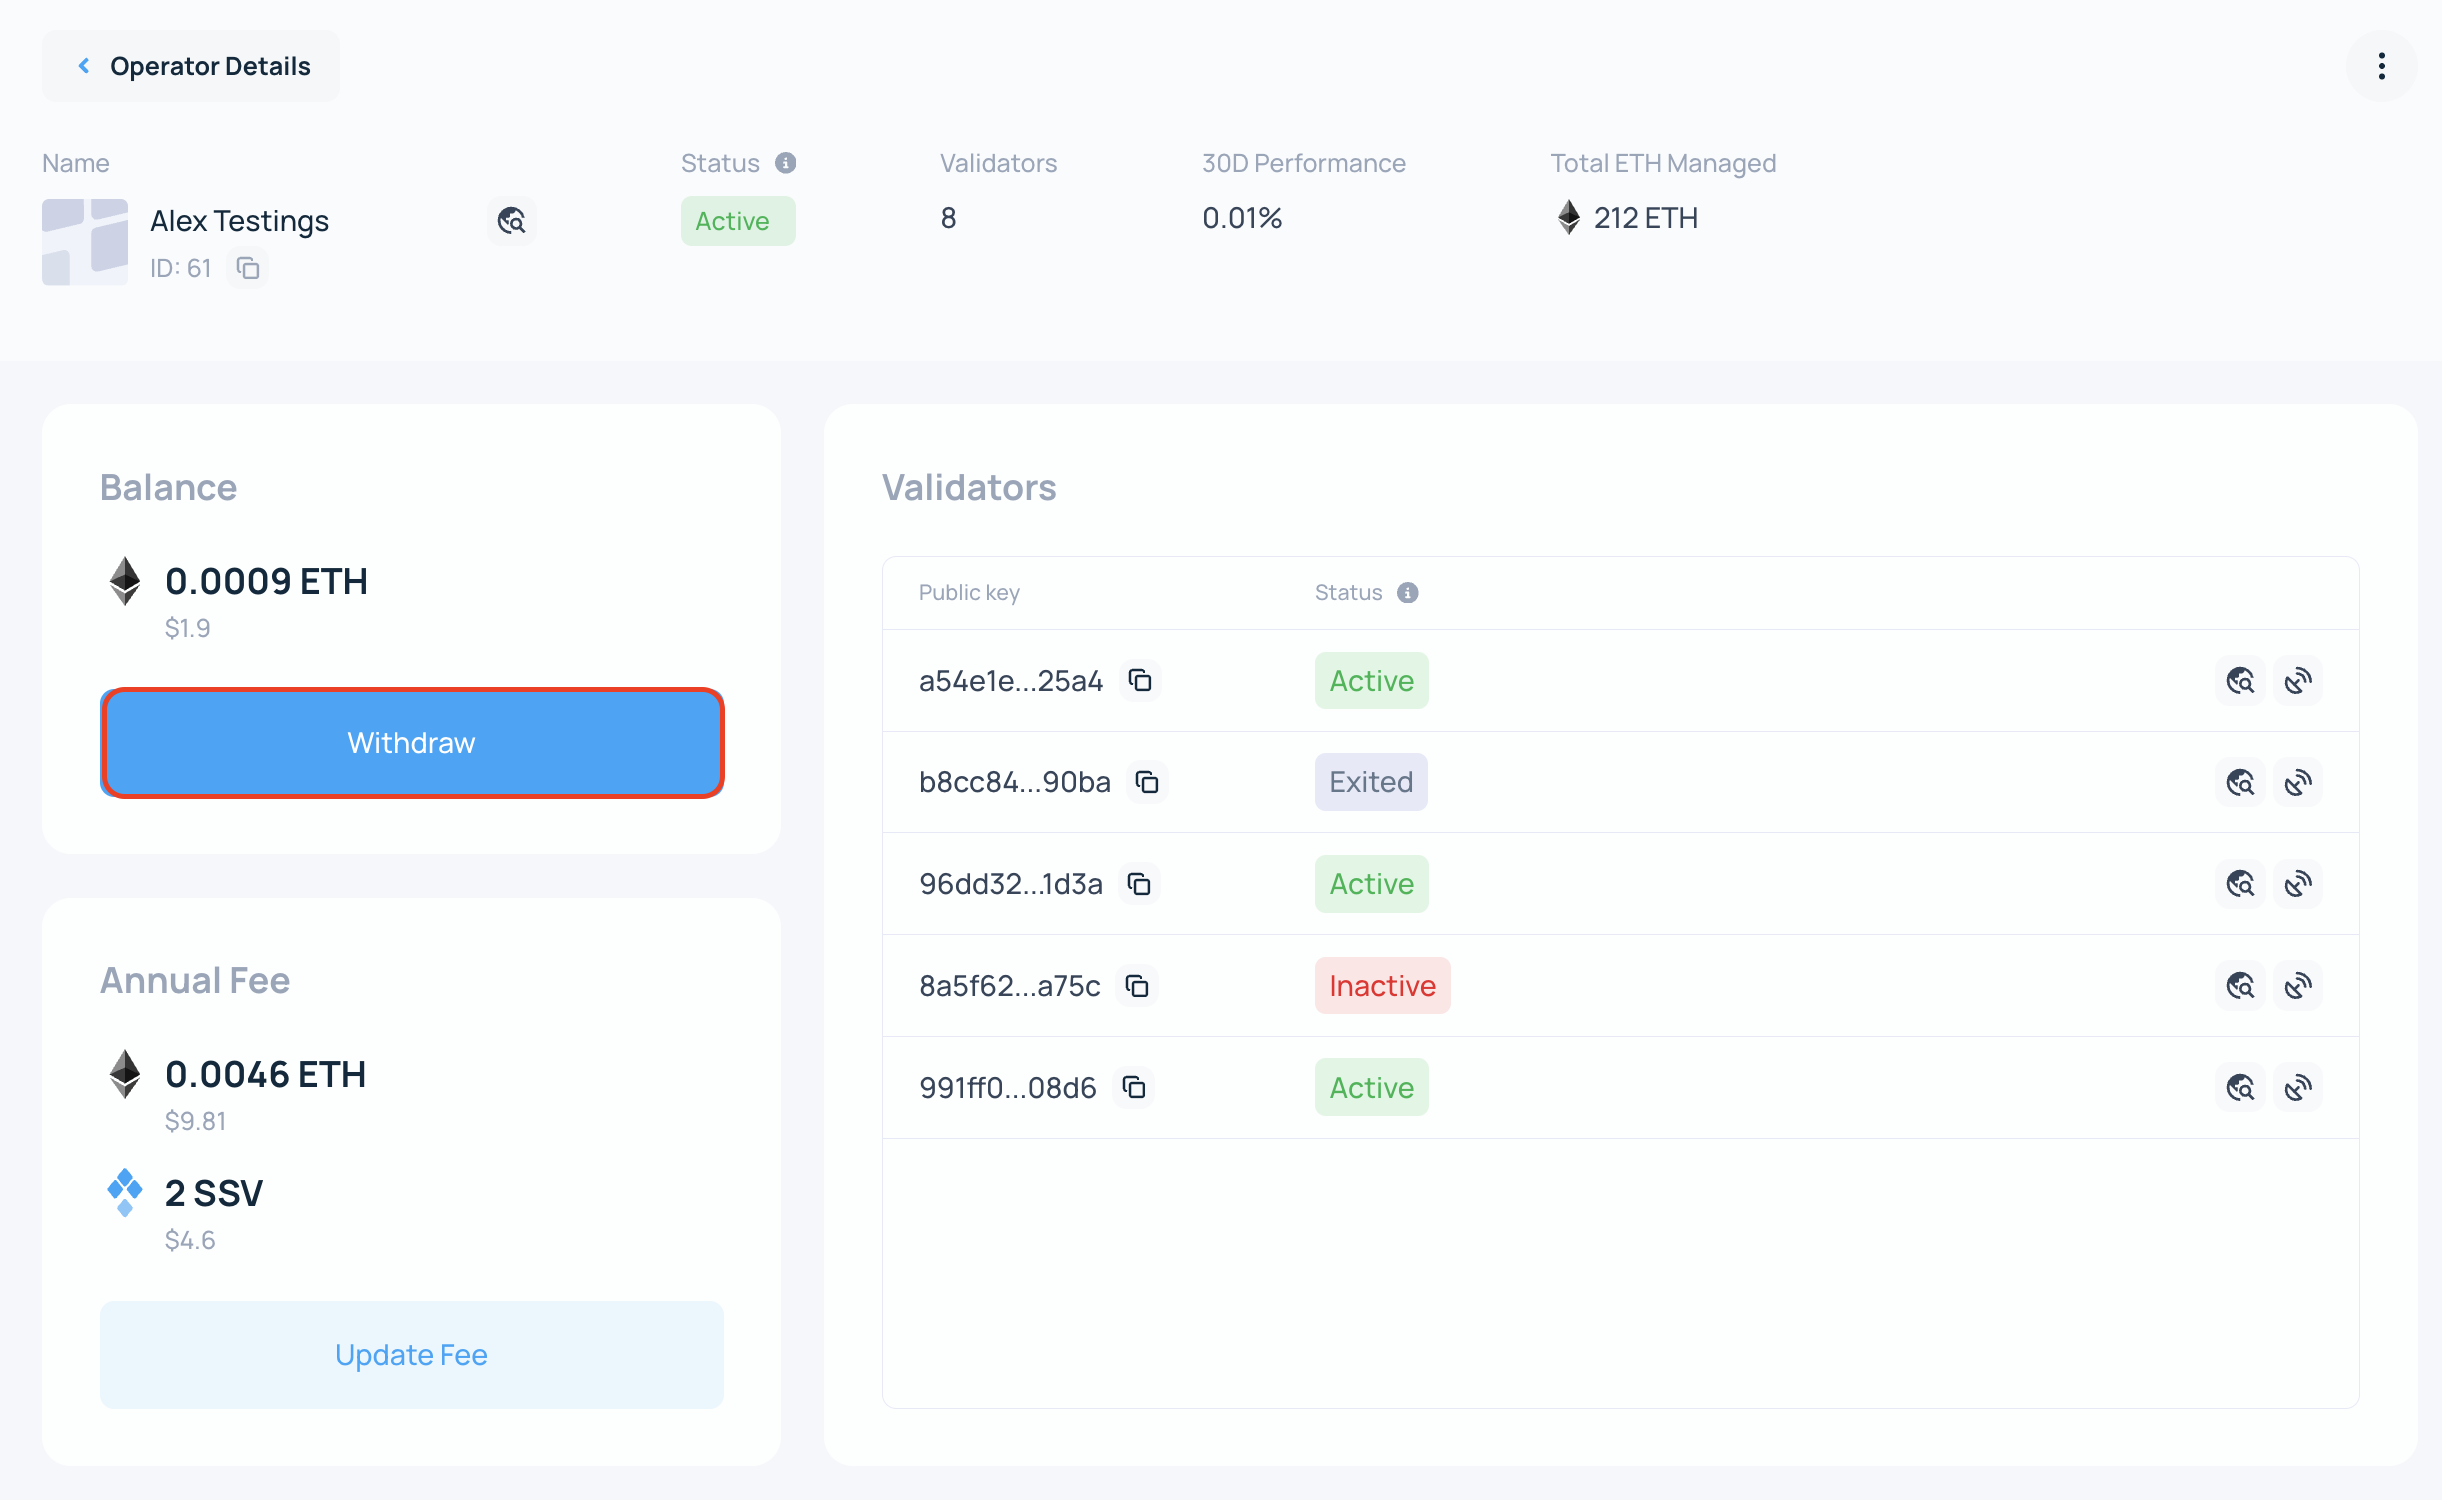The image size is (2442, 1500).
Task: Open explorer for validator 96dd32...1d3a
Action: click(x=2240, y=884)
